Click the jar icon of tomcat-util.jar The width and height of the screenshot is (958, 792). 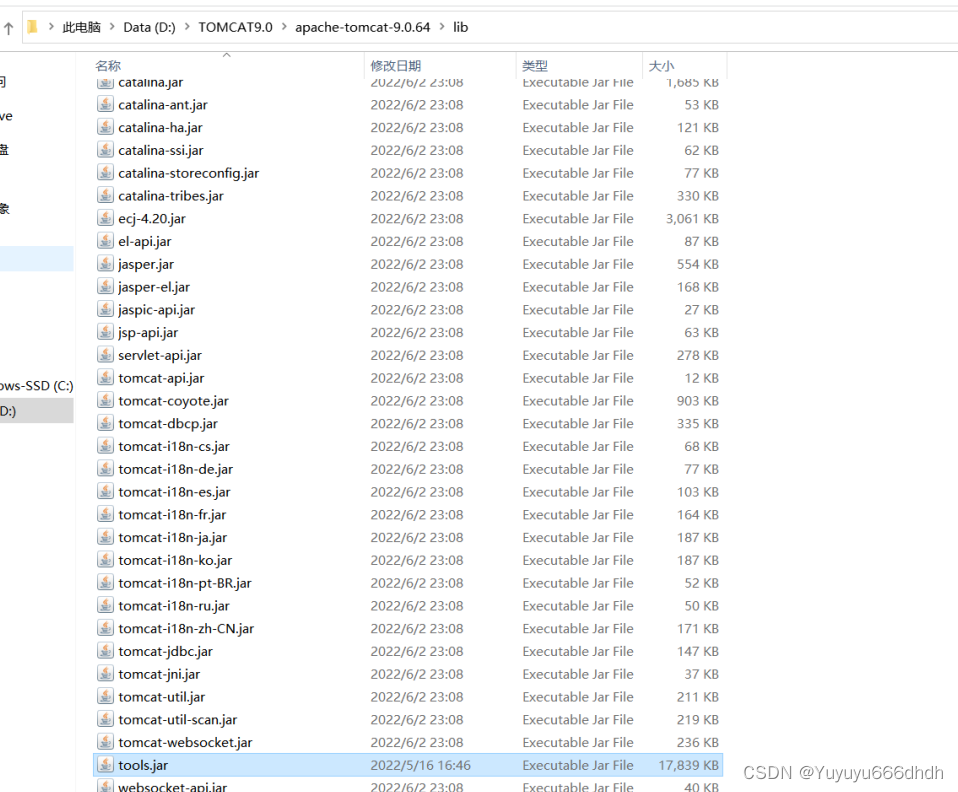(105, 697)
